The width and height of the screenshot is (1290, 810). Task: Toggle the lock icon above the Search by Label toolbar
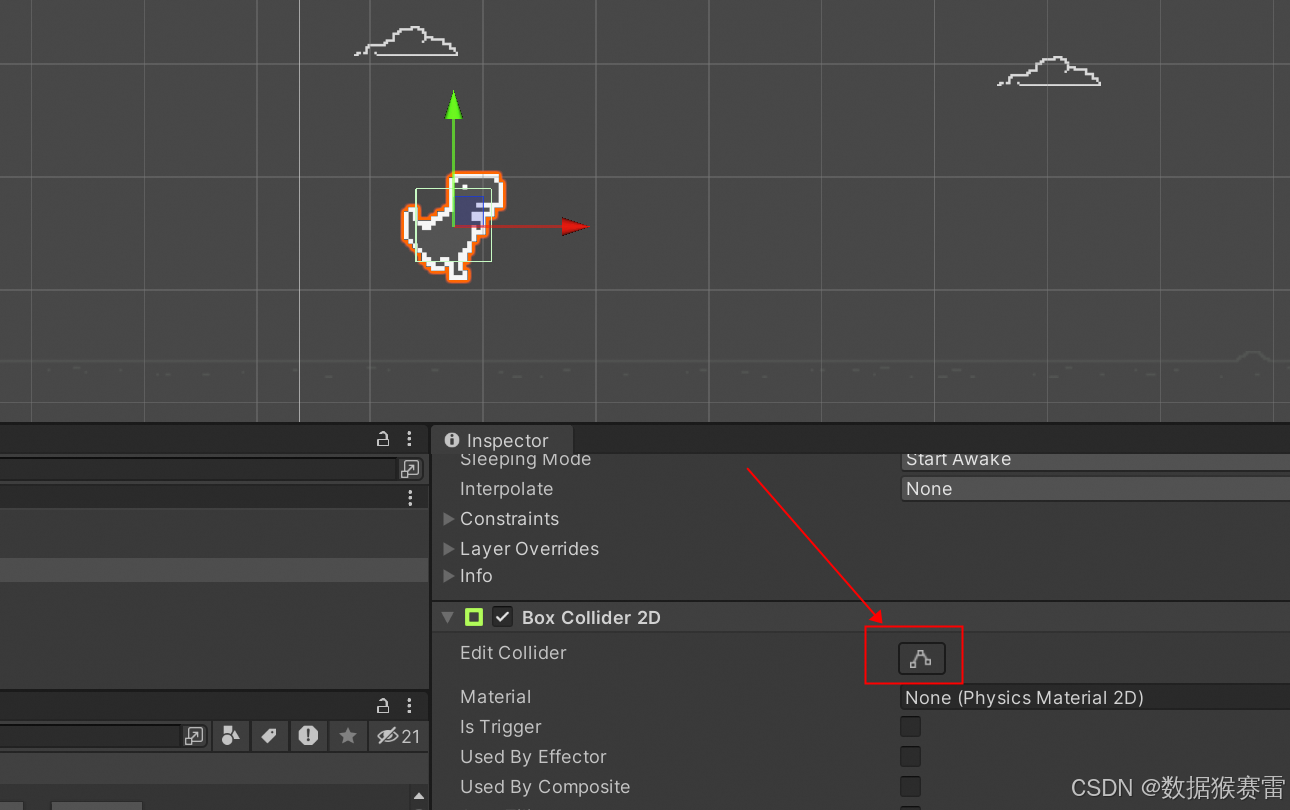click(383, 705)
